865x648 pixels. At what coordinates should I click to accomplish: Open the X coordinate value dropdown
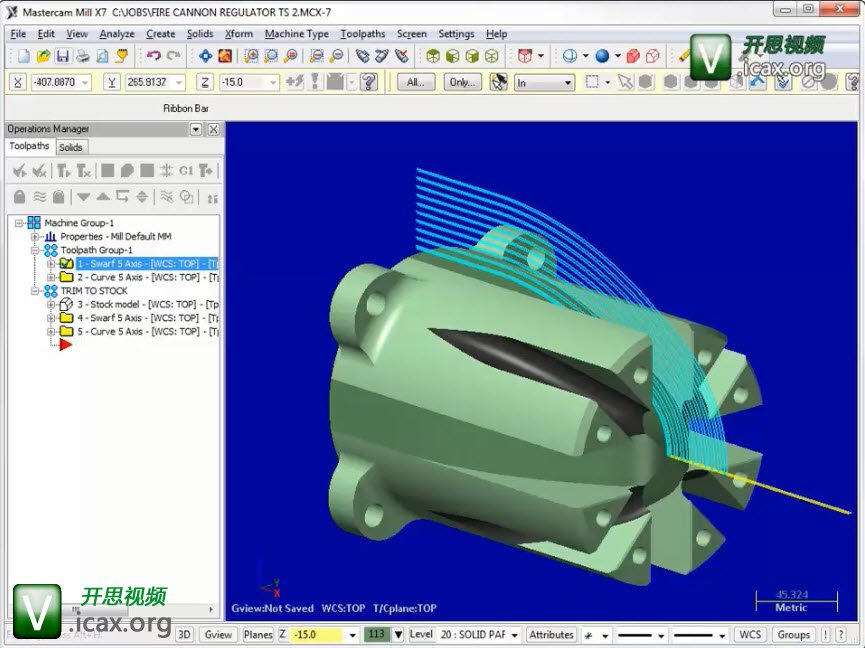coord(85,83)
